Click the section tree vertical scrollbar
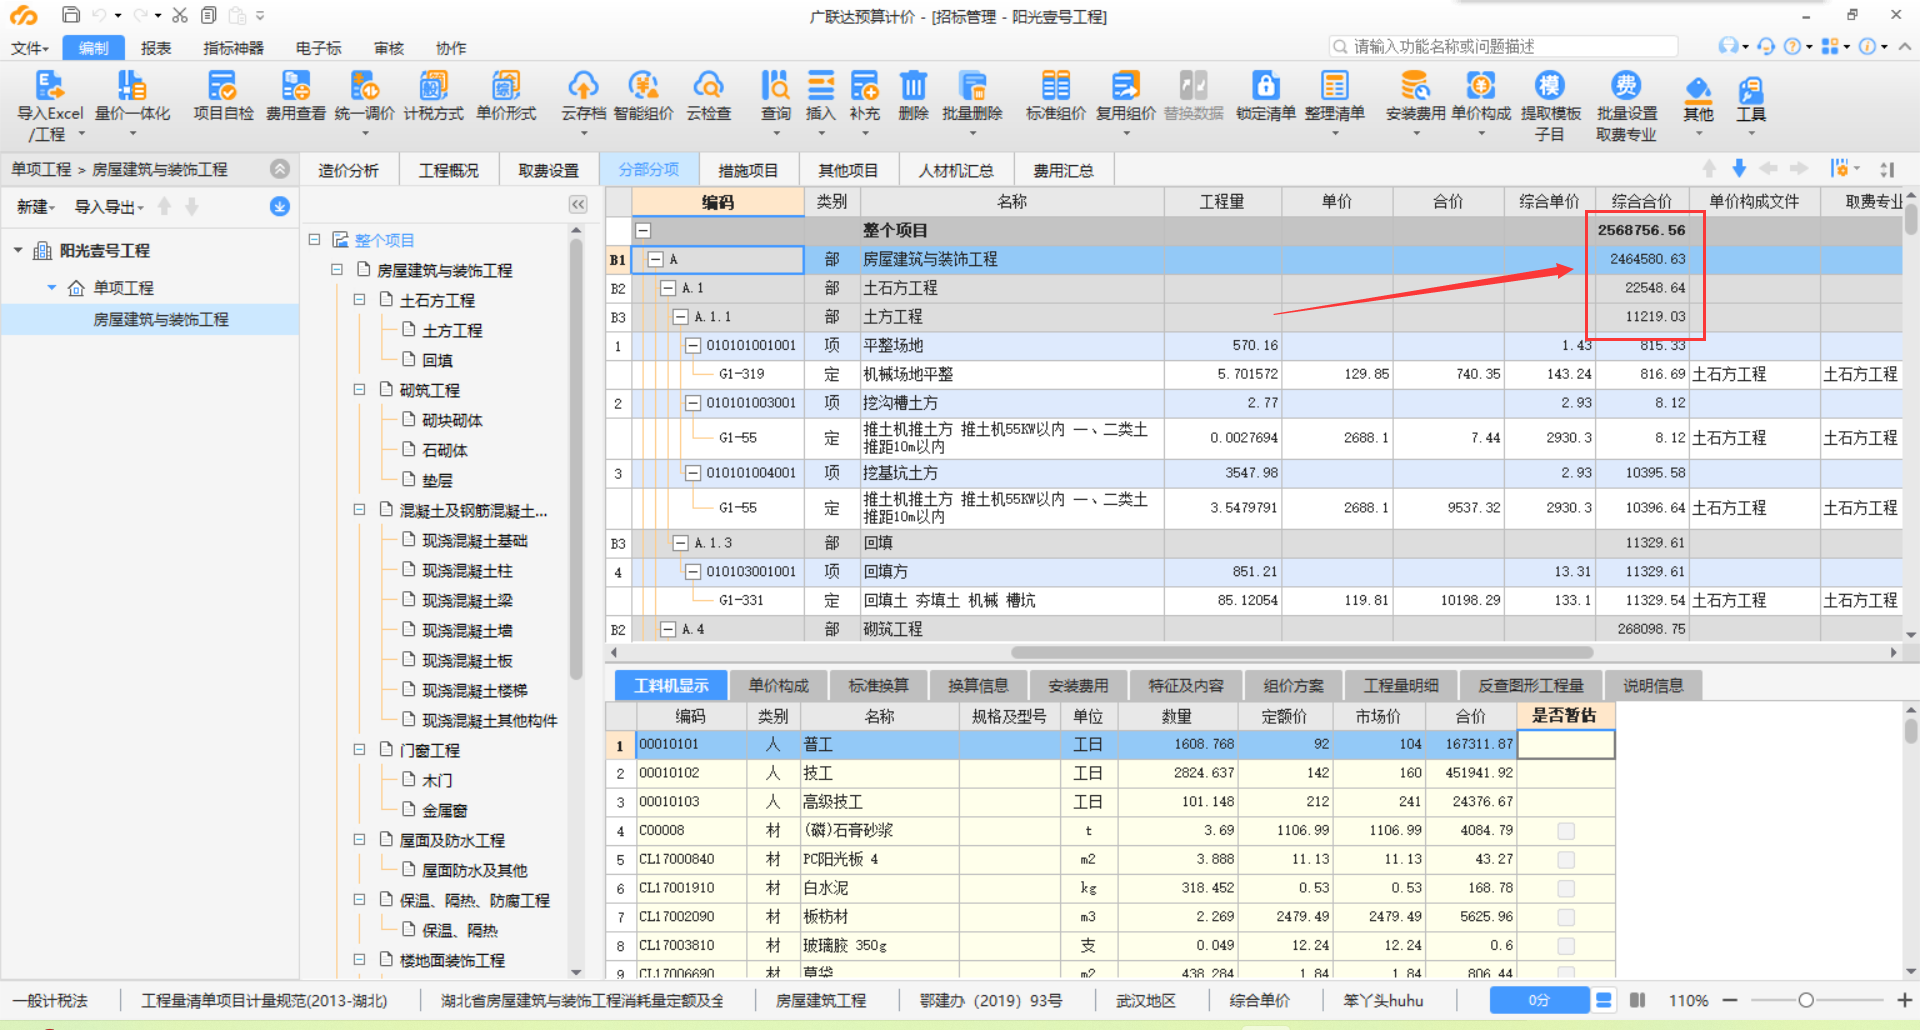Screen dimensions: 1920x1030 (x=576, y=460)
